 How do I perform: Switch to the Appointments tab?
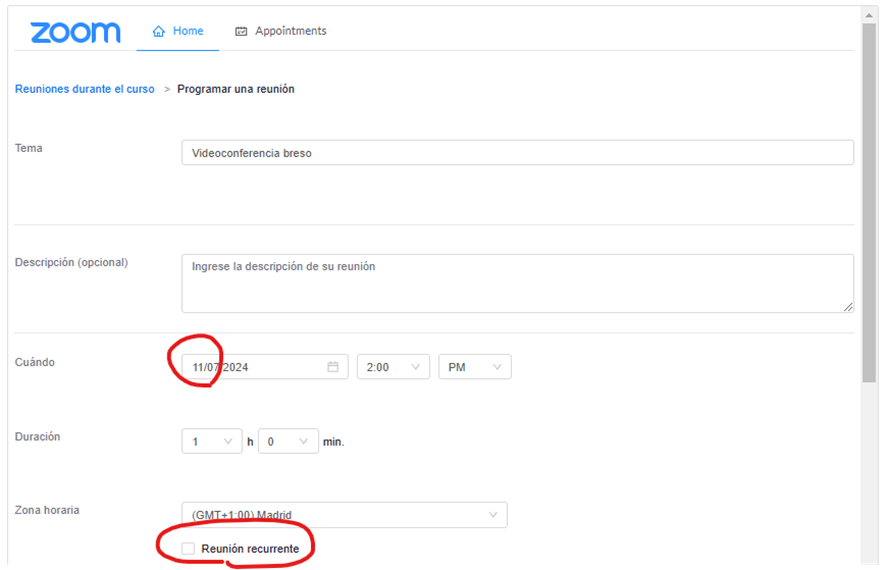(280, 31)
